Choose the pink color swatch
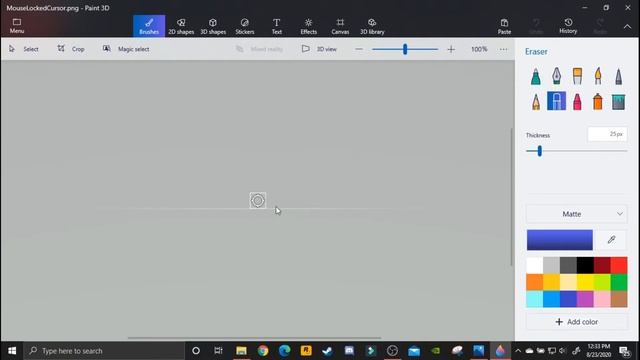 coord(602,299)
